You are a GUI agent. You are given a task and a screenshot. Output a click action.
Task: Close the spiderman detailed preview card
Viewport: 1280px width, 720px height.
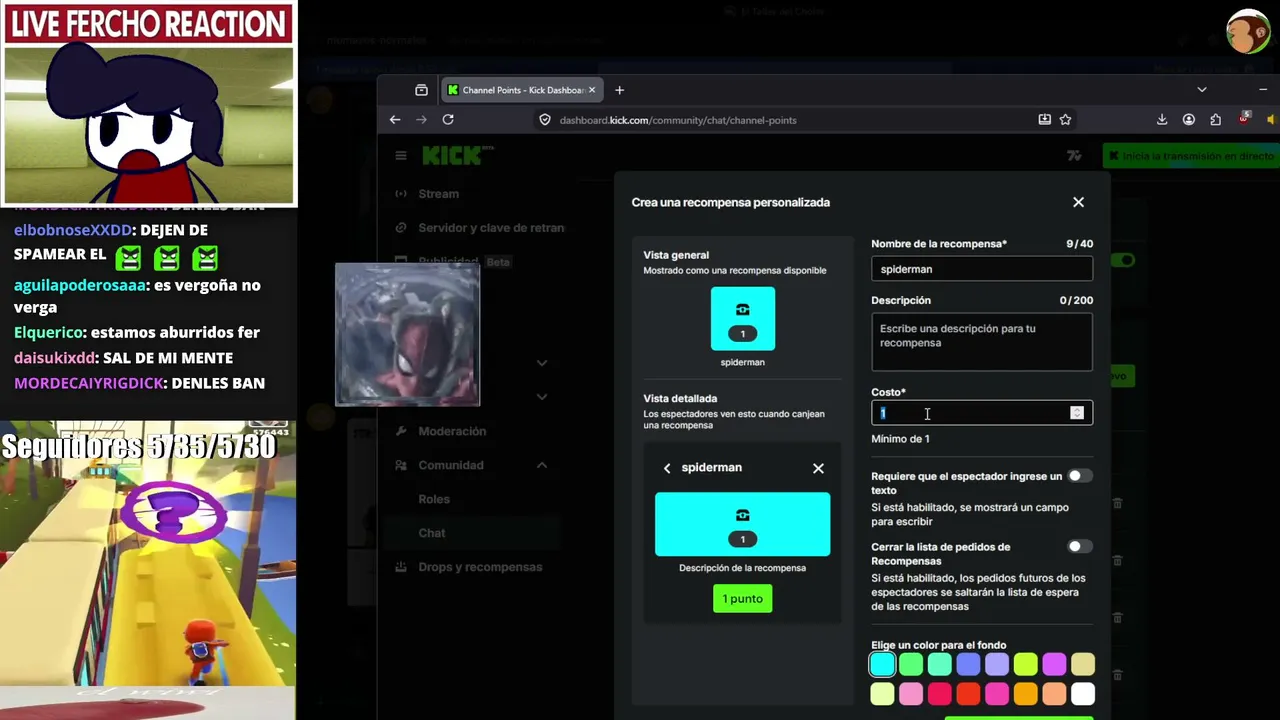pos(818,468)
